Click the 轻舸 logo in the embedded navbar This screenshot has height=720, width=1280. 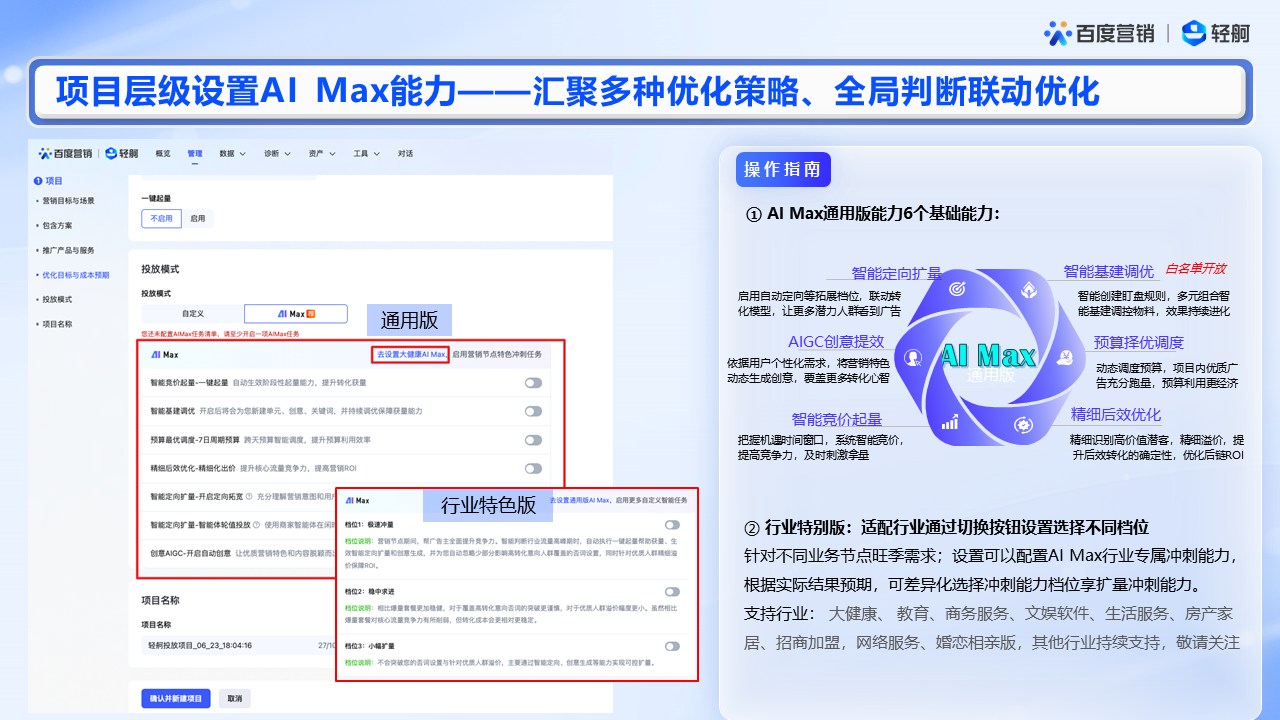click(x=122, y=153)
